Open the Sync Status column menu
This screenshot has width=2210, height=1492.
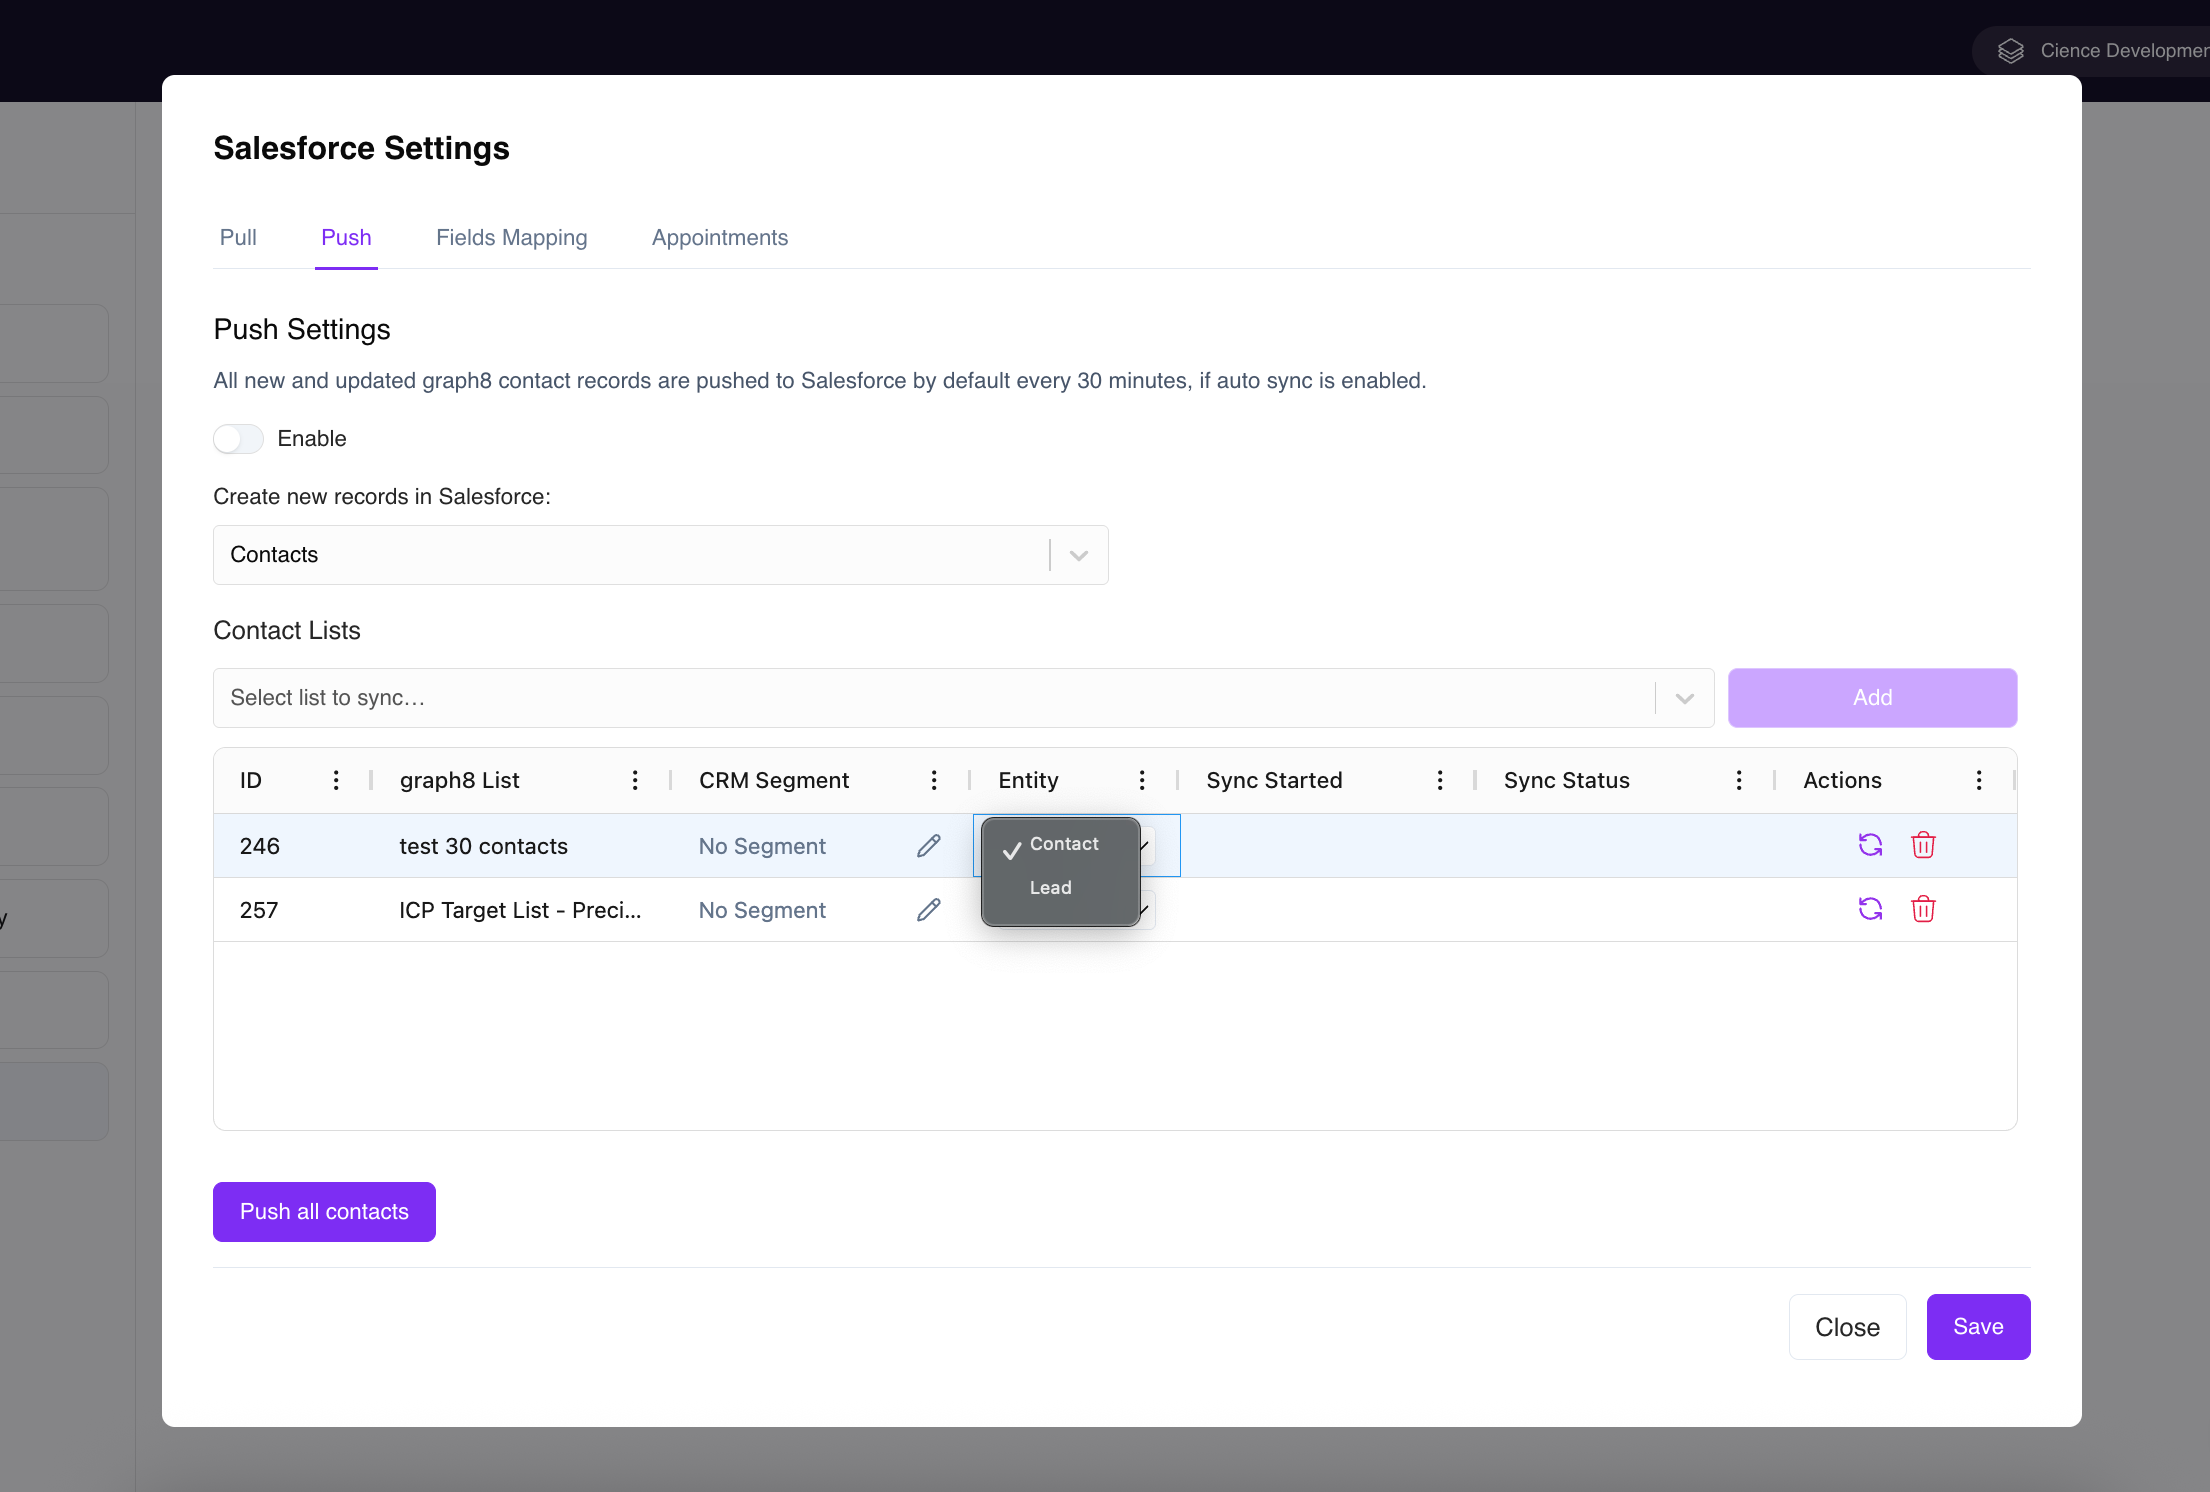pyautogui.click(x=1739, y=780)
